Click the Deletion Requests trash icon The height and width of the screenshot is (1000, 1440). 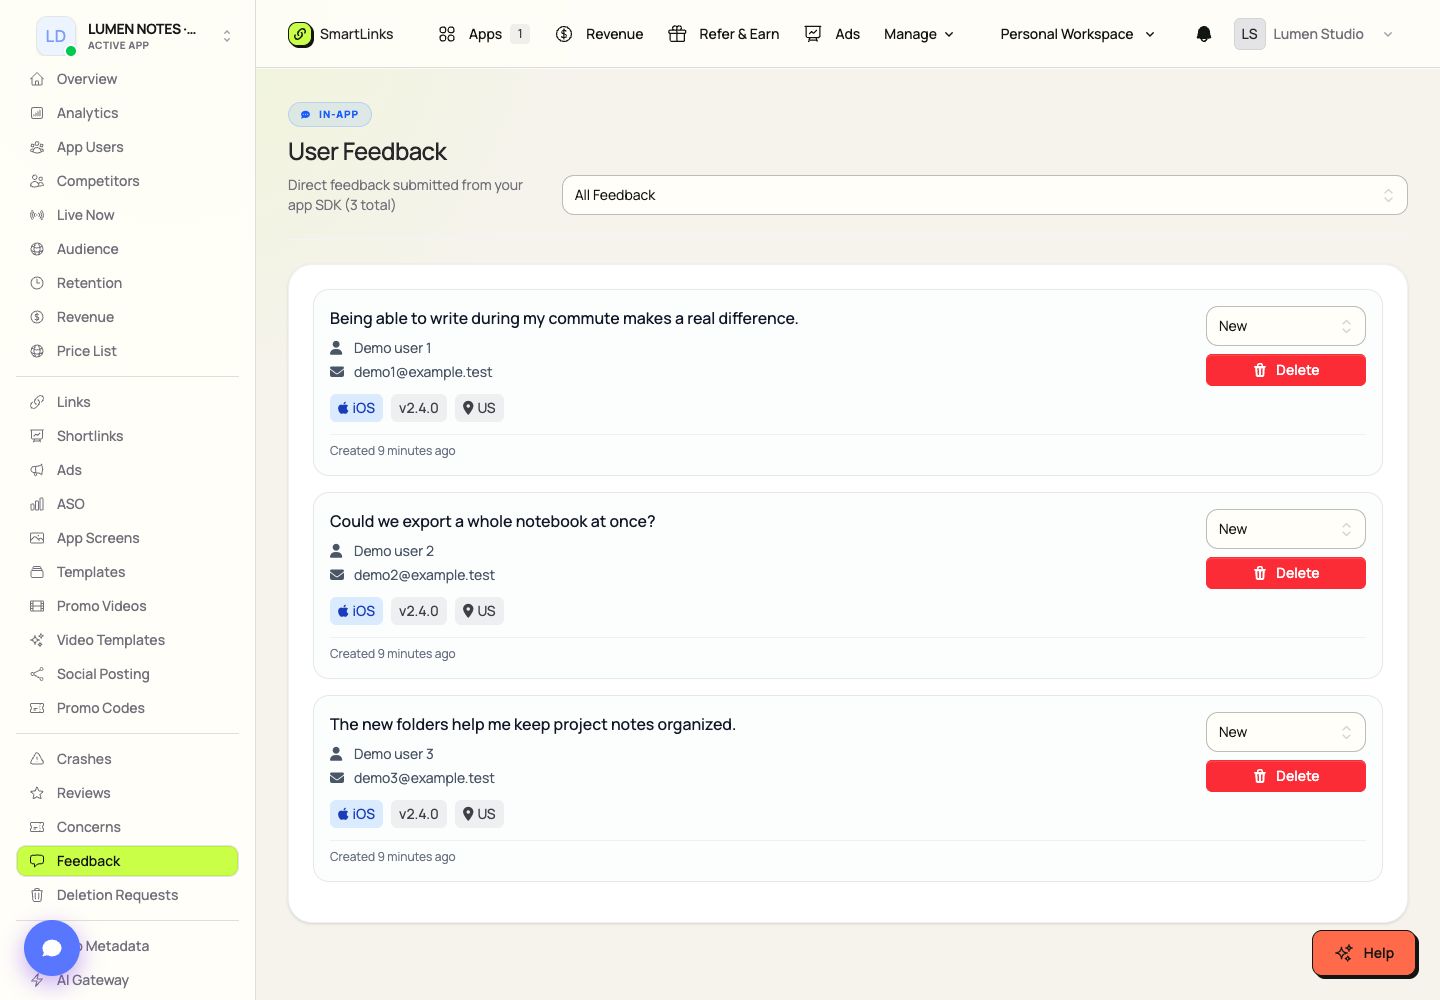click(x=37, y=895)
